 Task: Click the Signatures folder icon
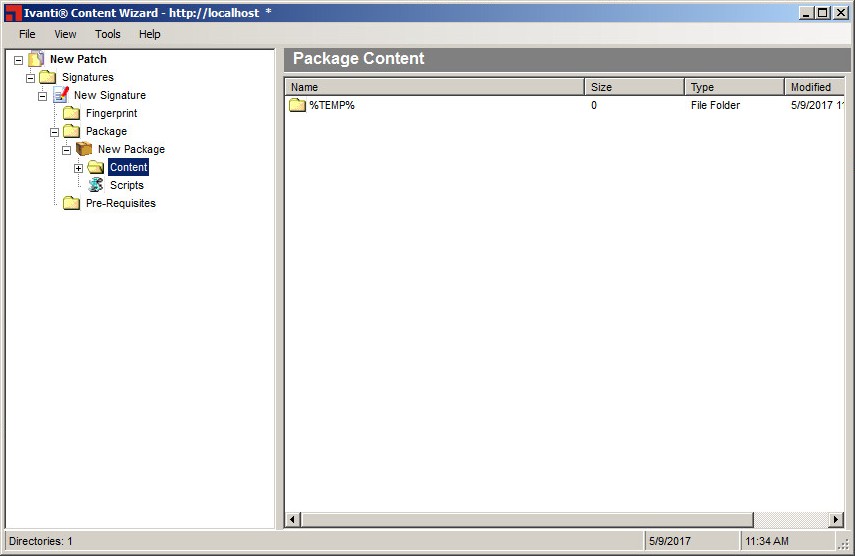click(x=48, y=77)
